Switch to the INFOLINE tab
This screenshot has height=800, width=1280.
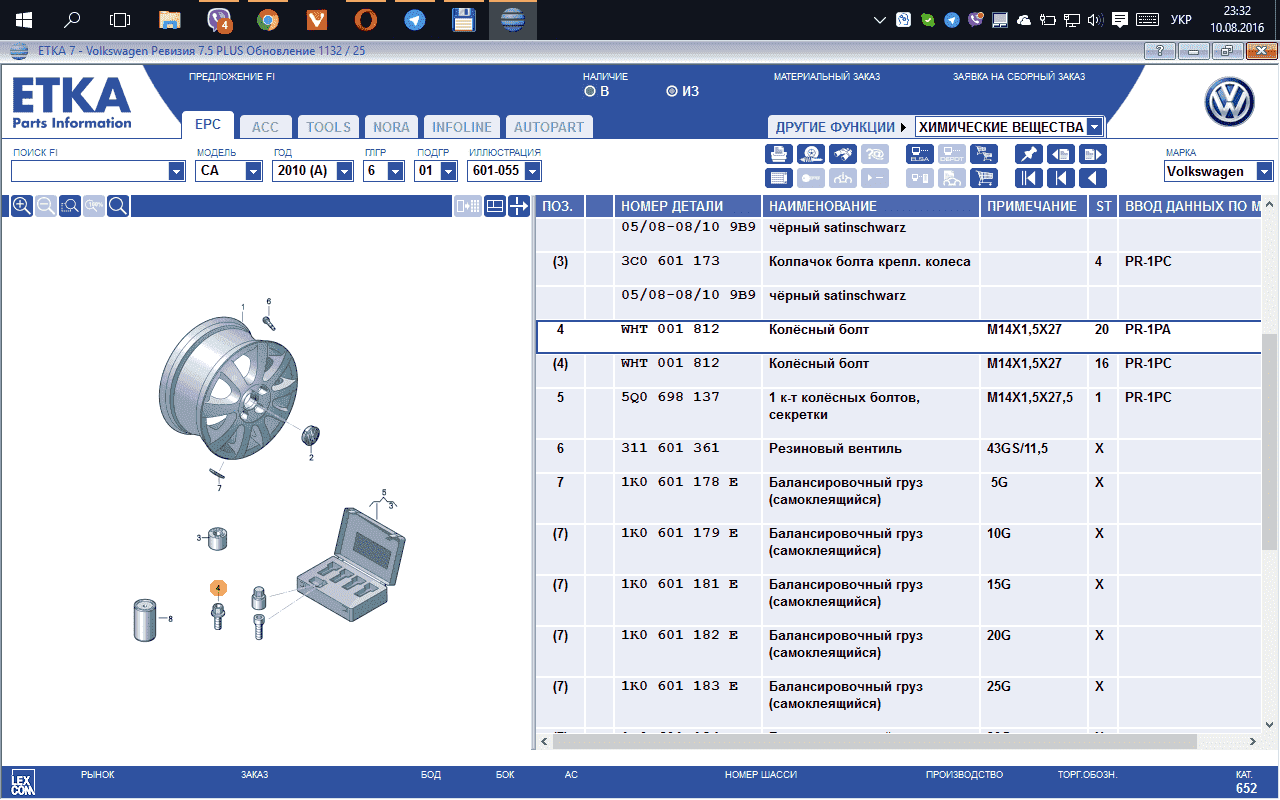coord(461,127)
